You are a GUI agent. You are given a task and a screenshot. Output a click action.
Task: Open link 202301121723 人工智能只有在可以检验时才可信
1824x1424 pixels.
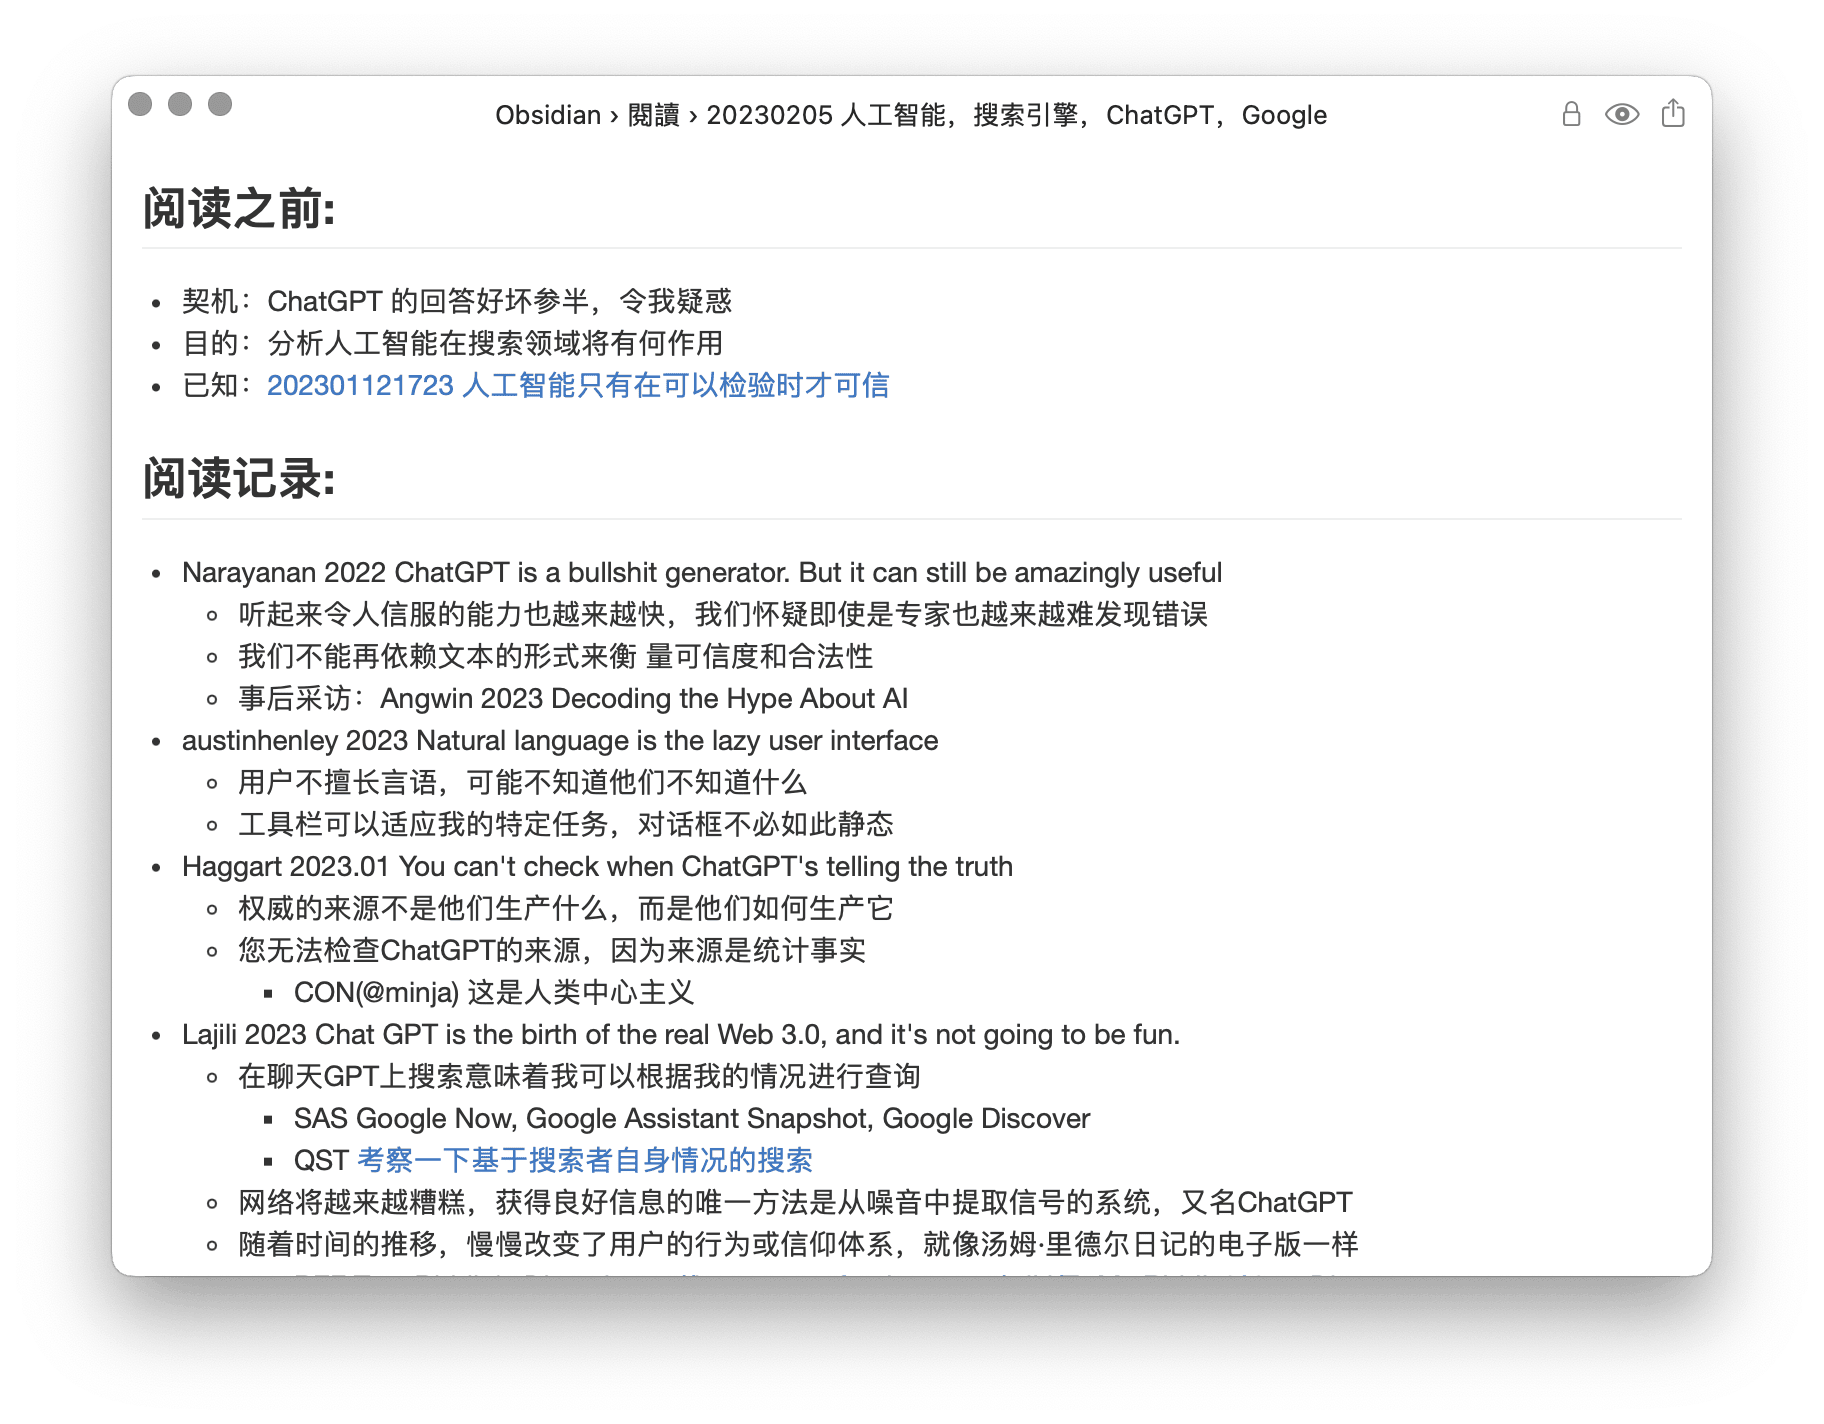coord(577,385)
